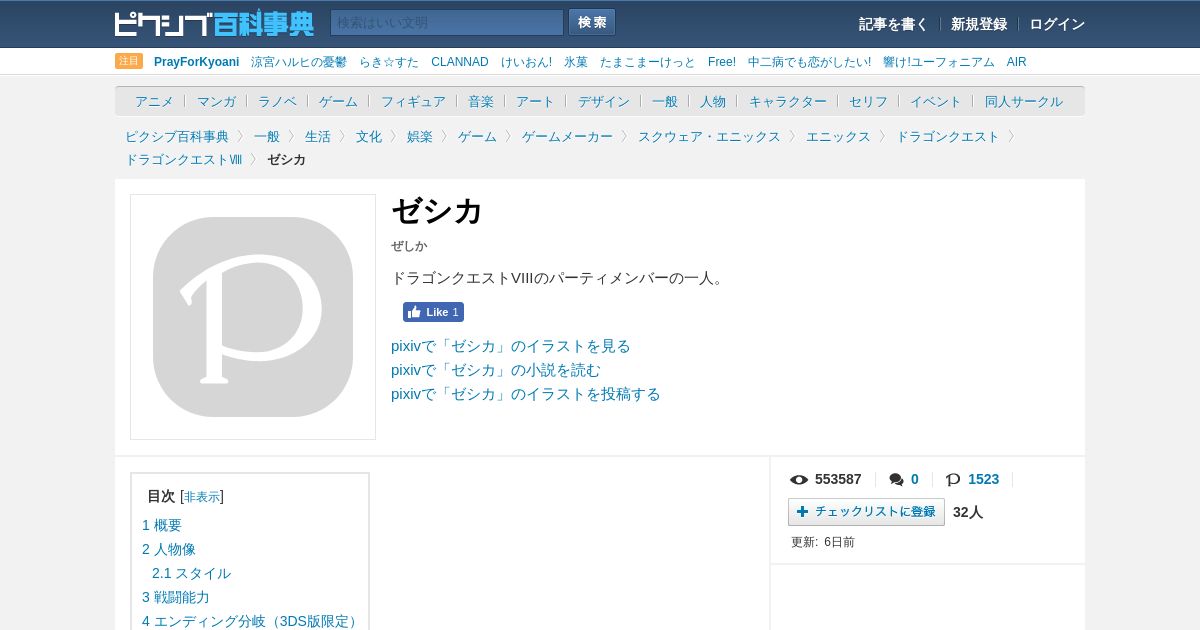The height and width of the screenshot is (630, 1200).
Task: Open ゲームメーカー breadcrumb link
Action: click(567, 136)
